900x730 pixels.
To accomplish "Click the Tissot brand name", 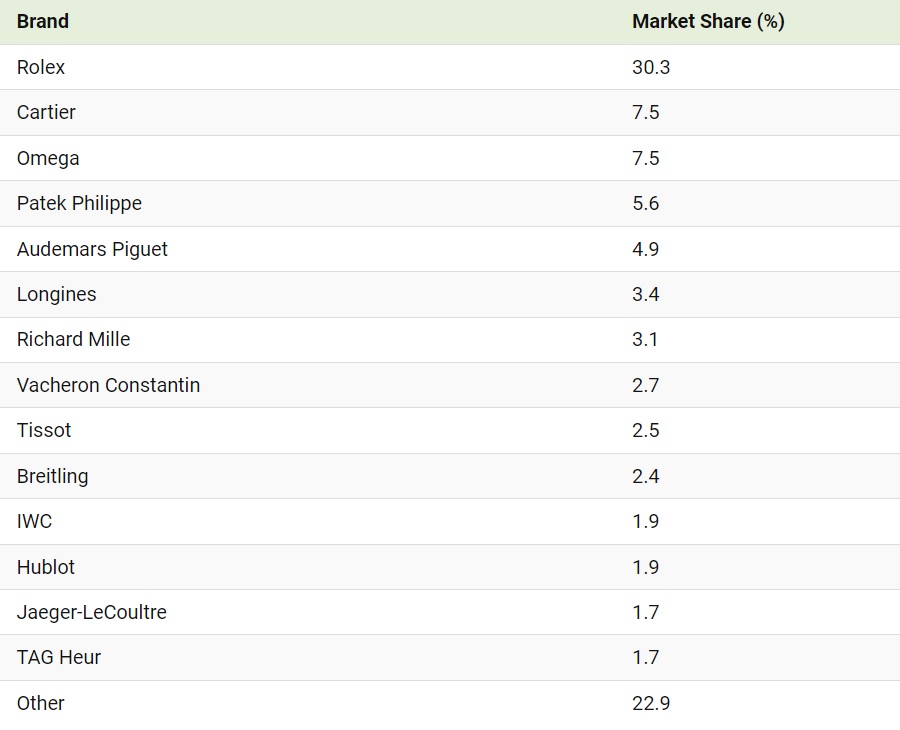I will [44, 430].
